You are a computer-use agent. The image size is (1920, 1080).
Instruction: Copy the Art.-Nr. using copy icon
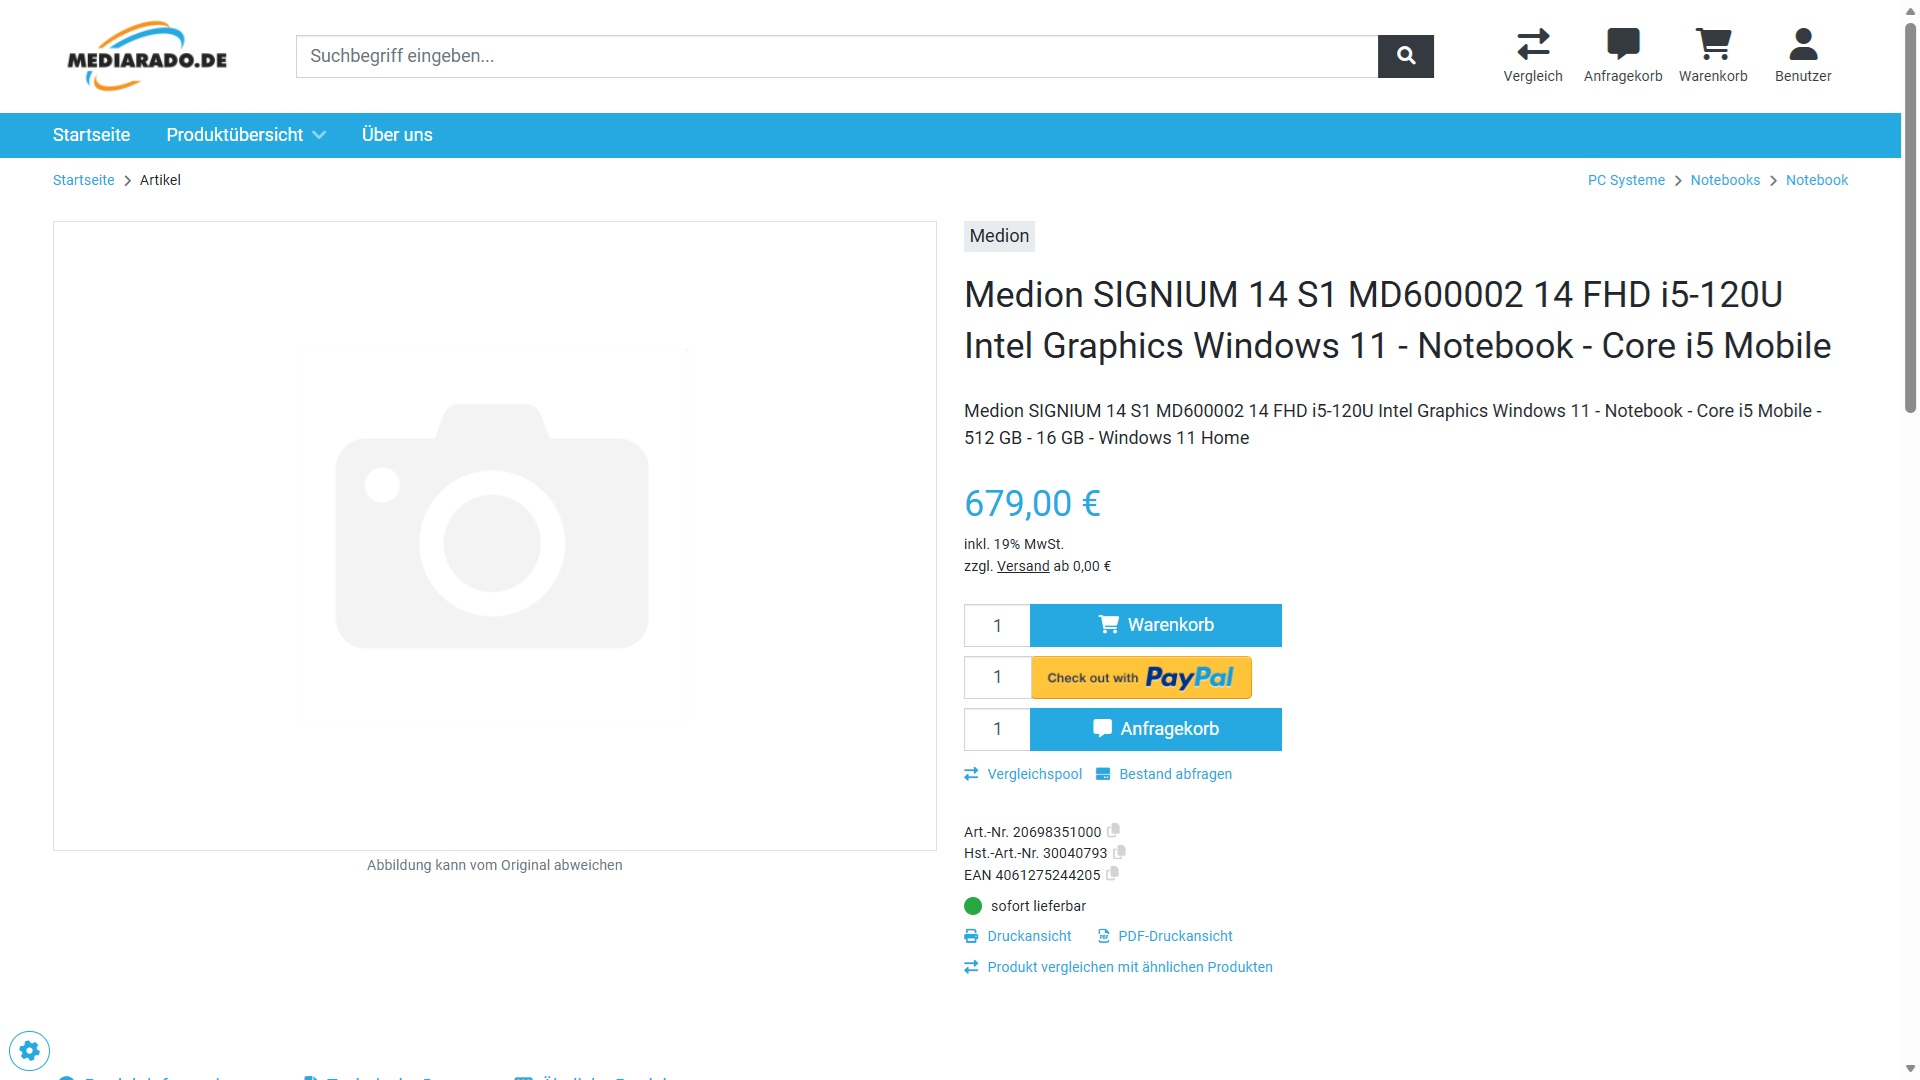click(1114, 831)
